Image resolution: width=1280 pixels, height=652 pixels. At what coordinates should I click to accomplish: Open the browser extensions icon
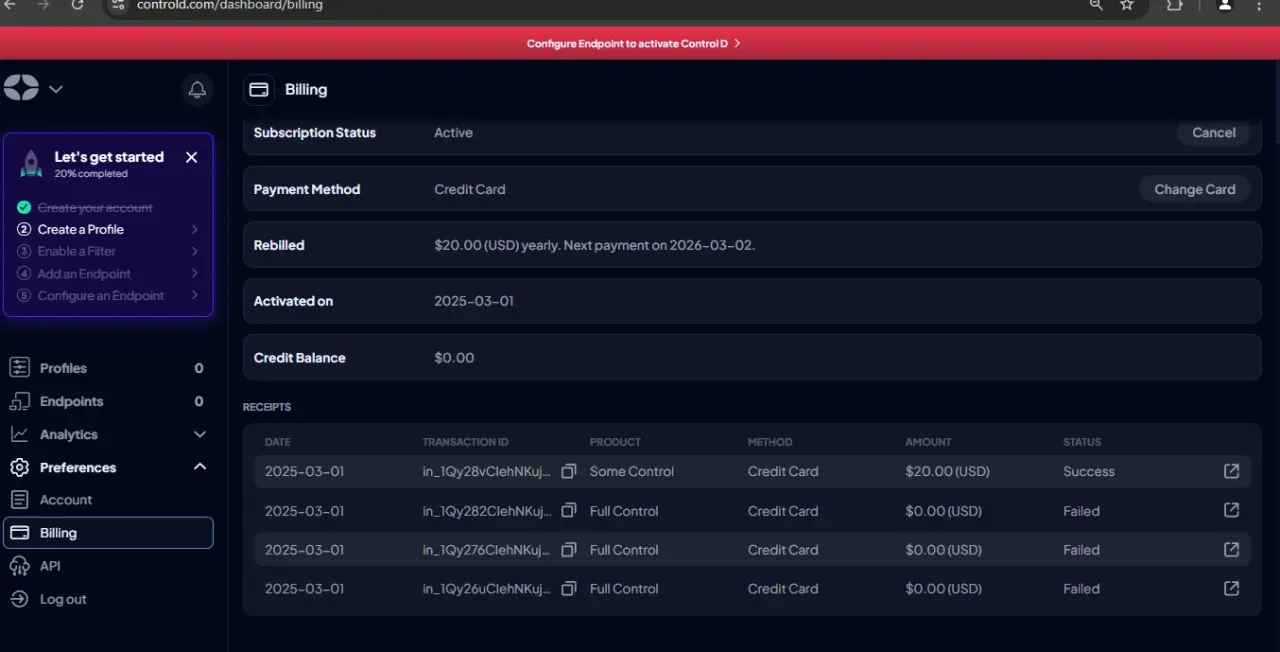click(x=1174, y=5)
